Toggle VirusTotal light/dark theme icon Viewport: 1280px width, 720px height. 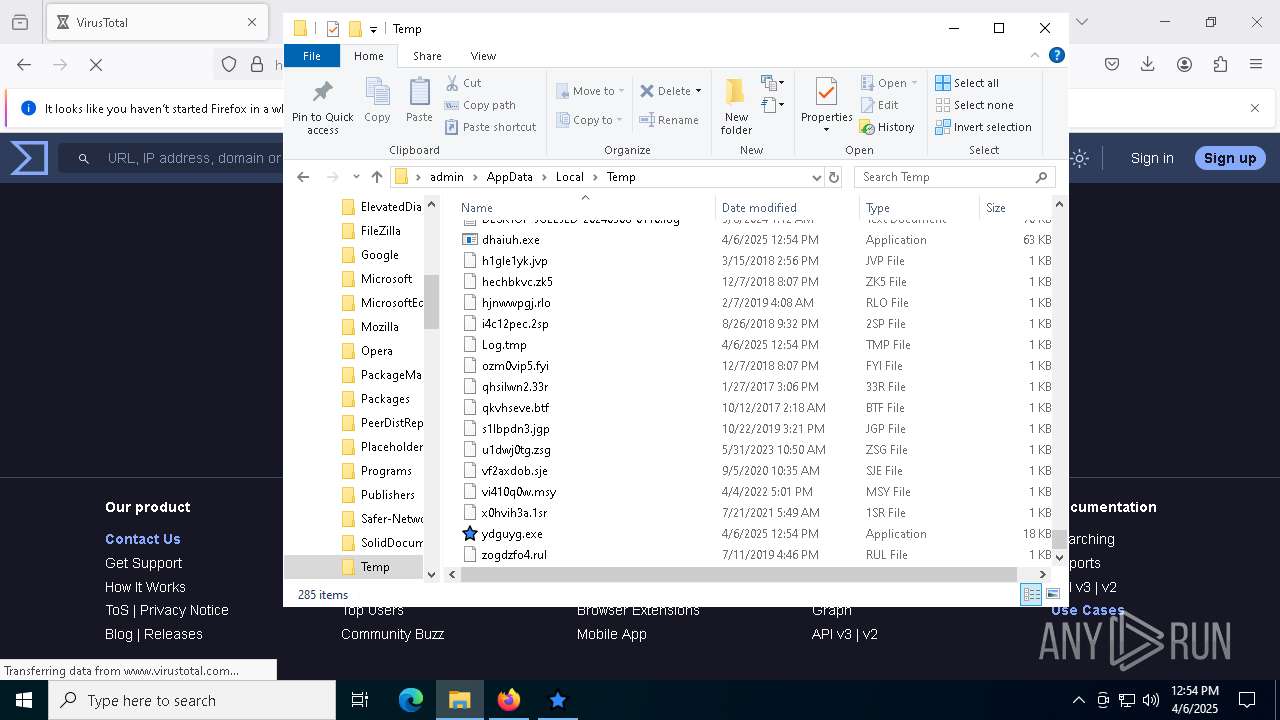[x=1080, y=158]
